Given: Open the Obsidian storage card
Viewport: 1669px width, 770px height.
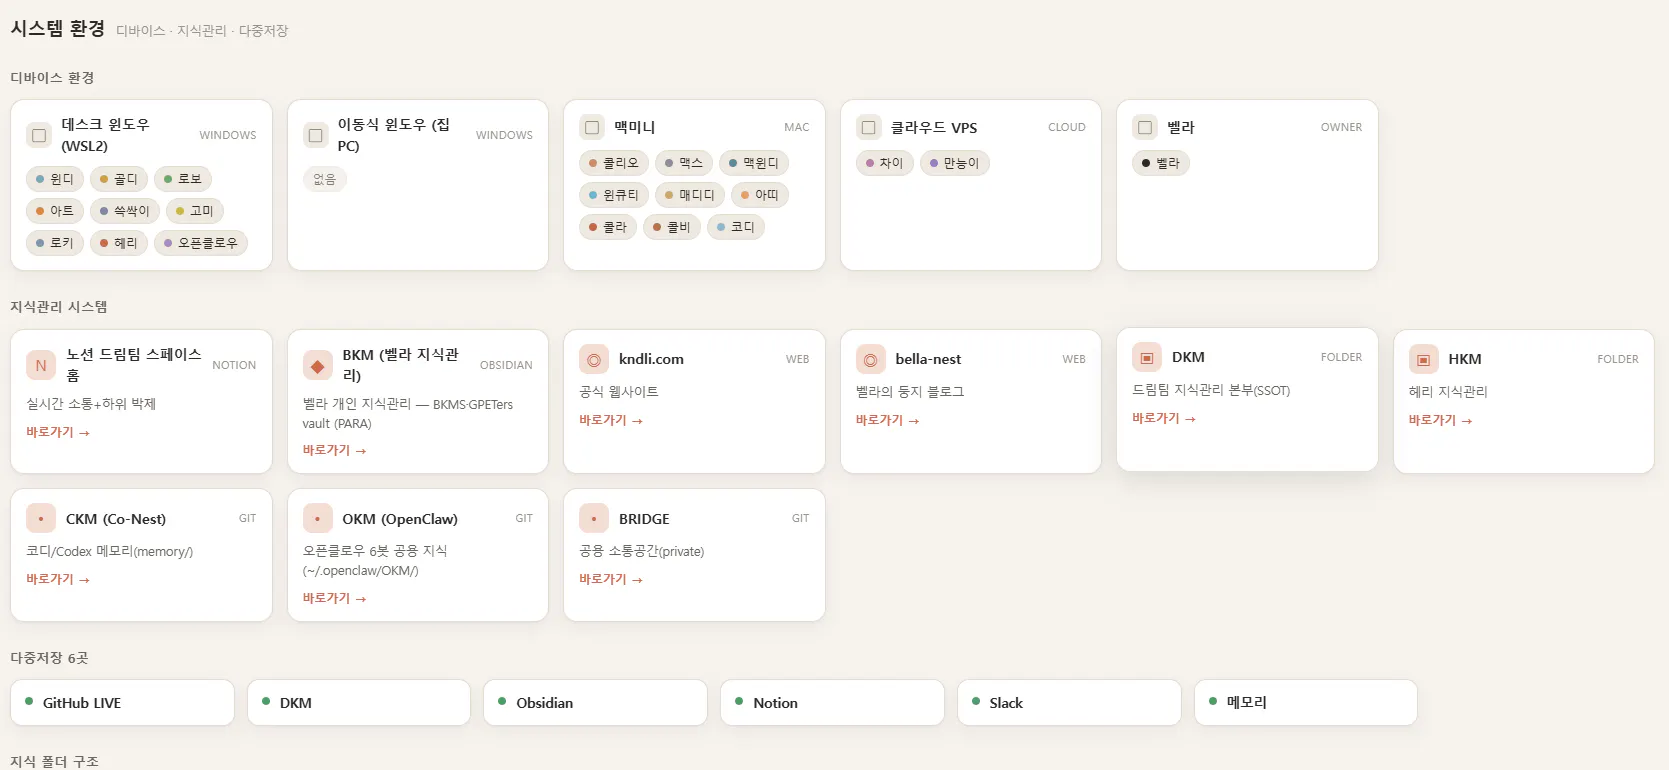Looking at the screenshot, I should click(596, 703).
